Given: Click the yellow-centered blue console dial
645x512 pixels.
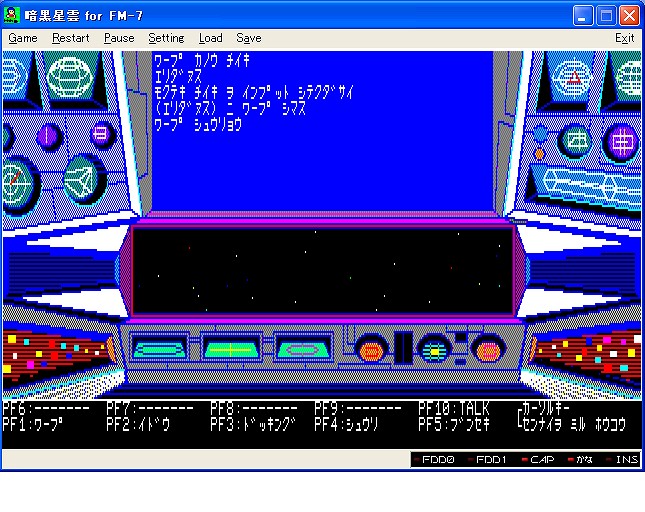Looking at the screenshot, I should 434,350.
